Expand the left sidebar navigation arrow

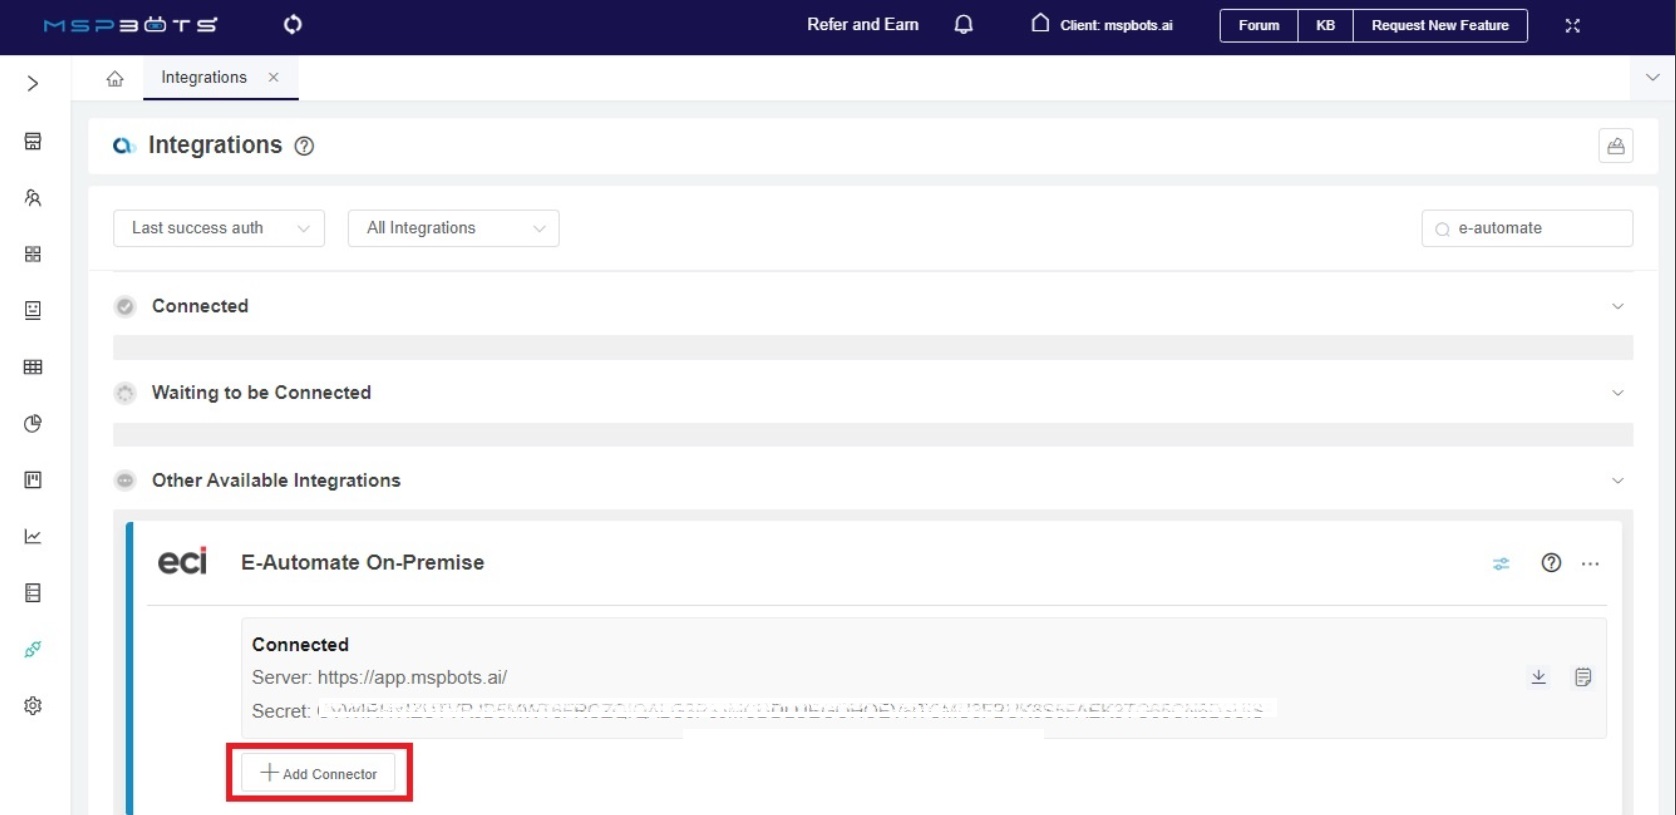[33, 83]
